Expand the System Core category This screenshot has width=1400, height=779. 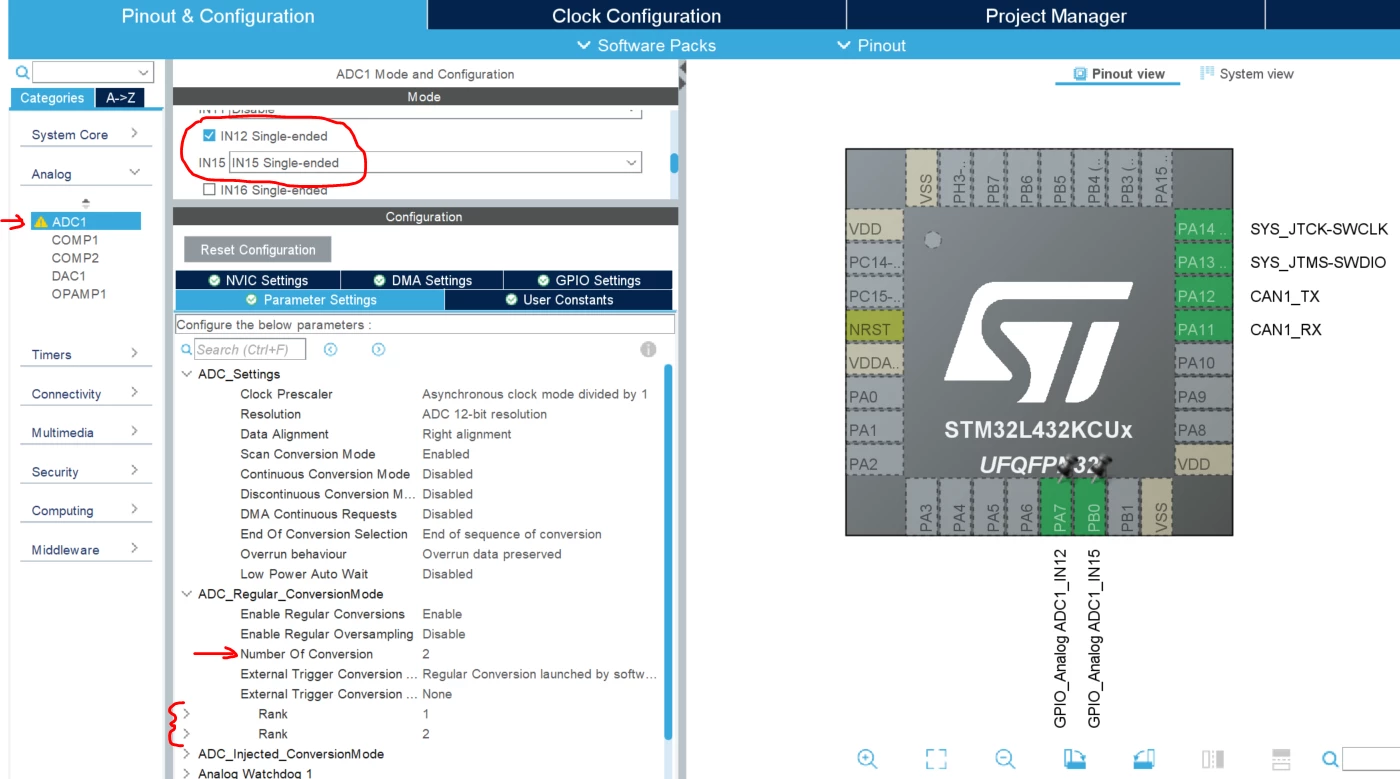tap(134, 134)
